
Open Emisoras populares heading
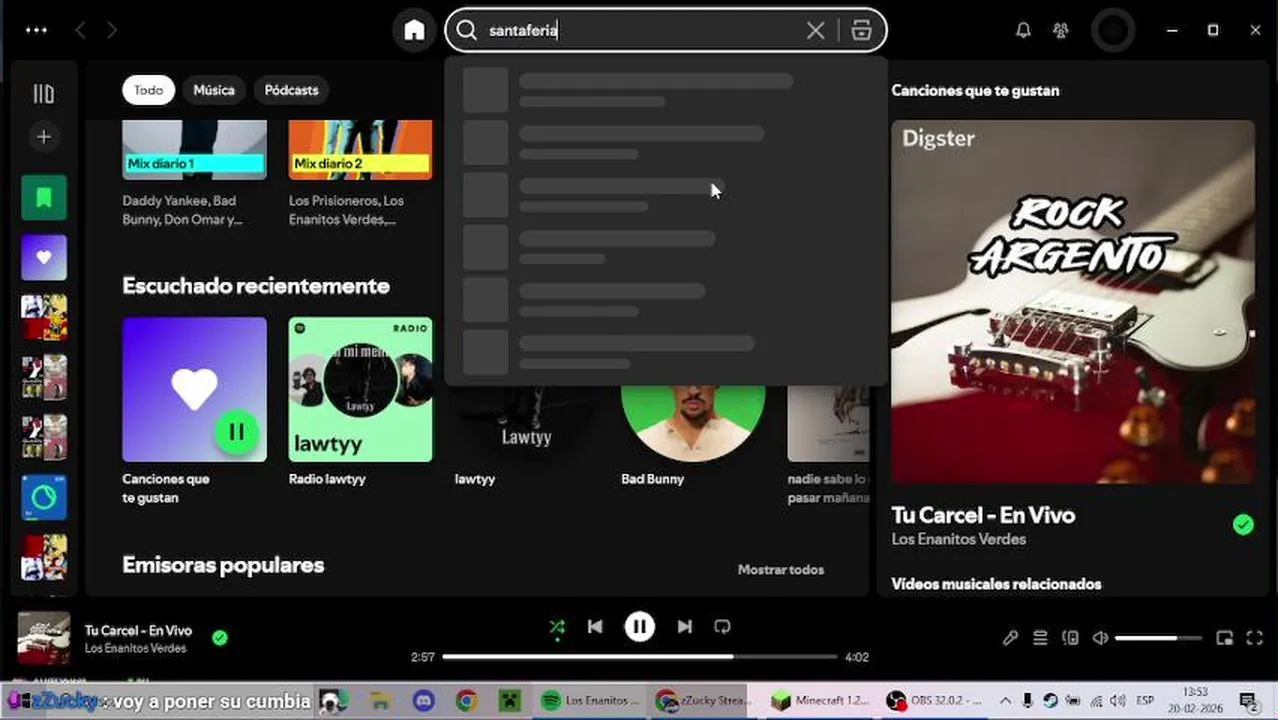point(223,565)
